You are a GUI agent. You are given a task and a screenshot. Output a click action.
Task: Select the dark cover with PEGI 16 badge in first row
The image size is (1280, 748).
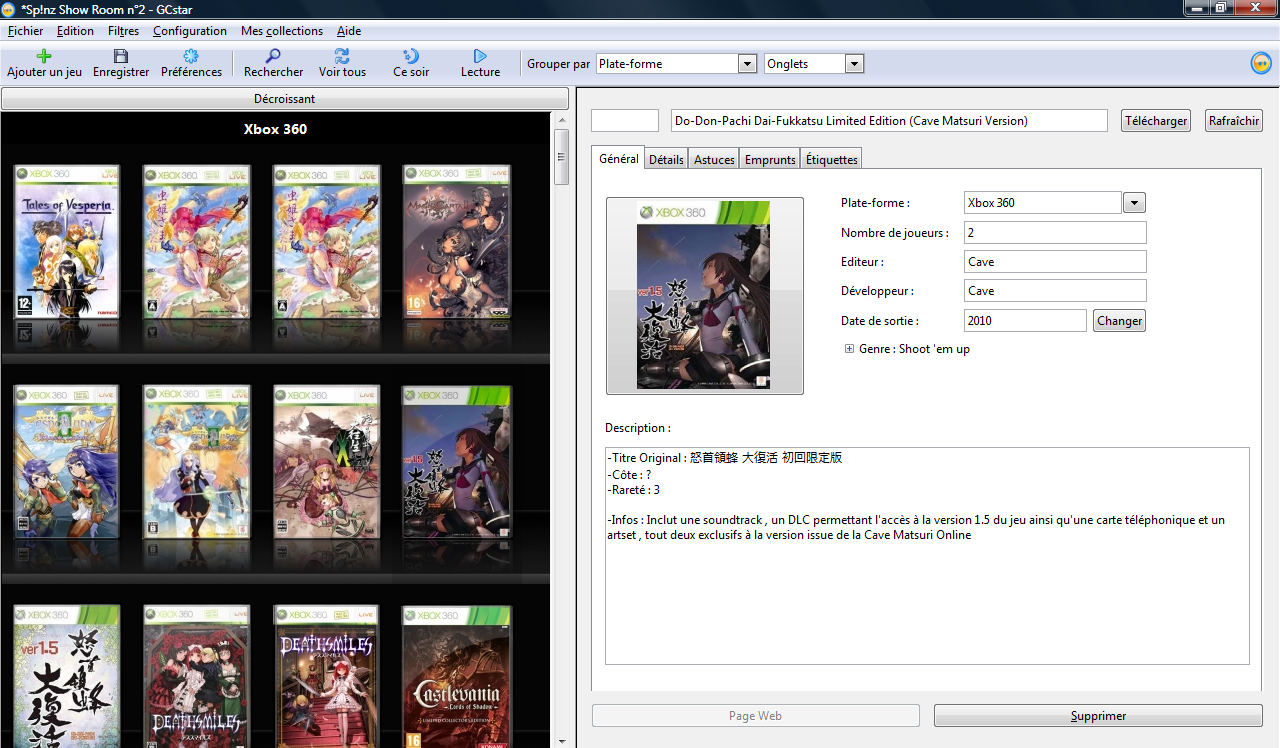click(x=457, y=243)
